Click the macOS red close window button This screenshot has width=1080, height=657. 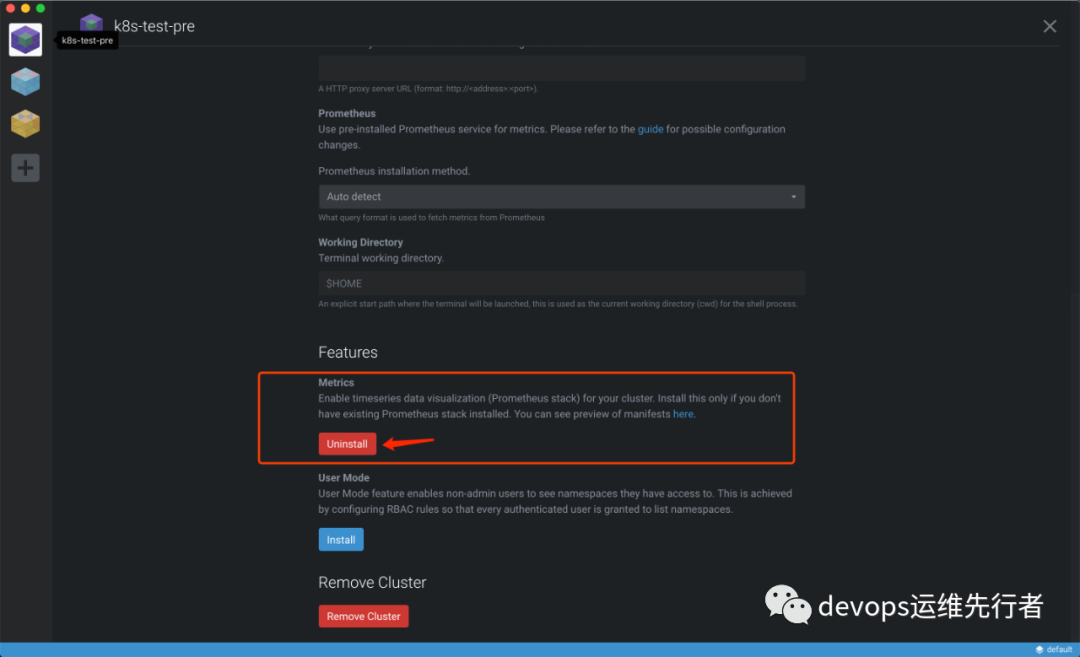point(10,8)
